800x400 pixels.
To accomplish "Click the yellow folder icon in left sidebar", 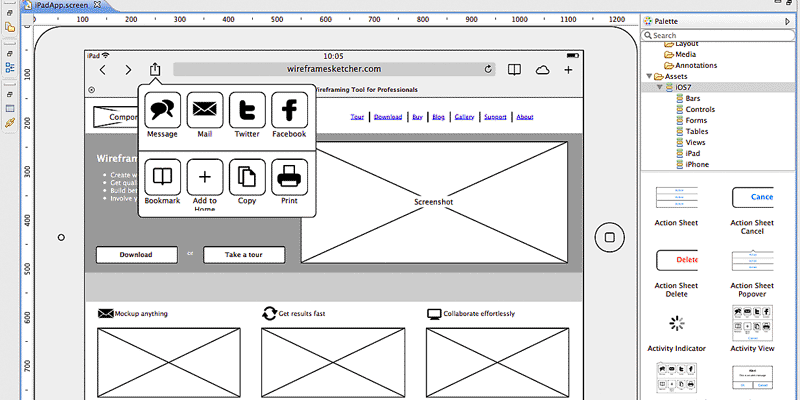I will click(x=10, y=27).
